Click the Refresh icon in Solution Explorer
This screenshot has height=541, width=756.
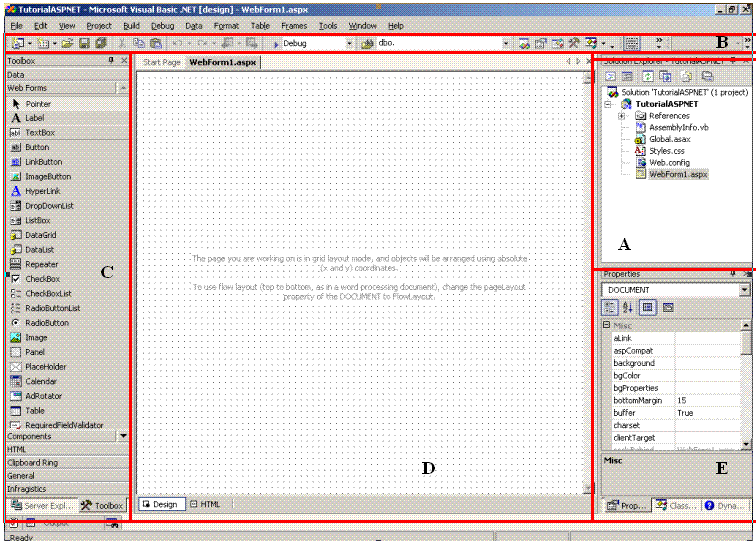[648, 76]
